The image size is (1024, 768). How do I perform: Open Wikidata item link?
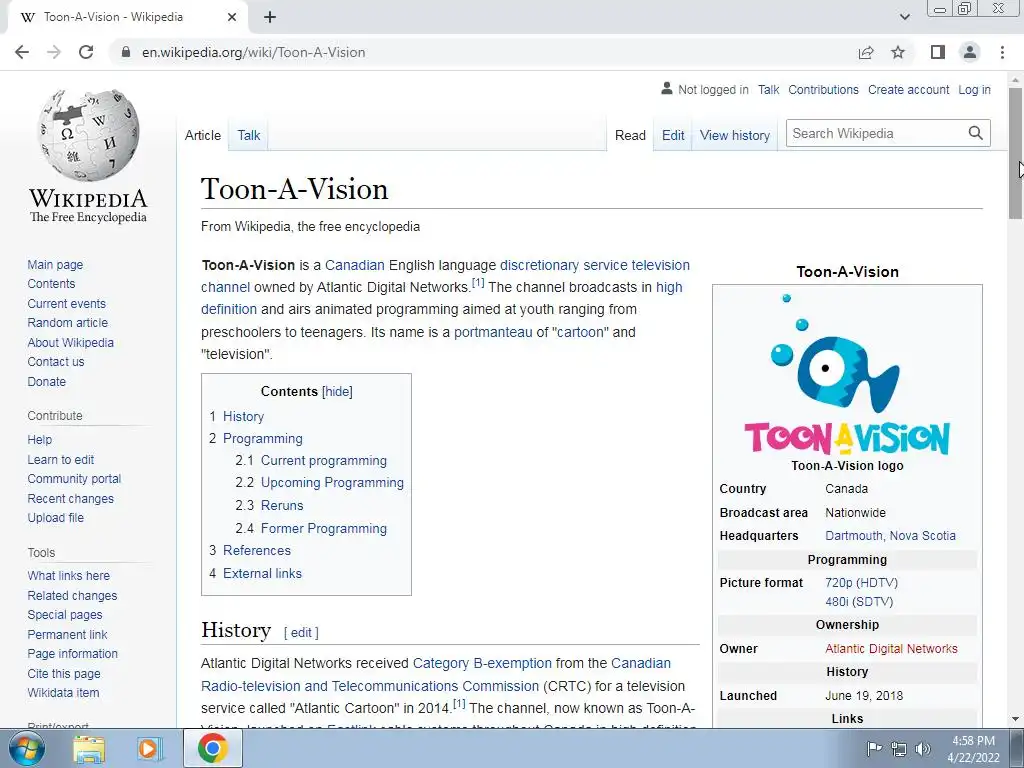(x=63, y=693)
